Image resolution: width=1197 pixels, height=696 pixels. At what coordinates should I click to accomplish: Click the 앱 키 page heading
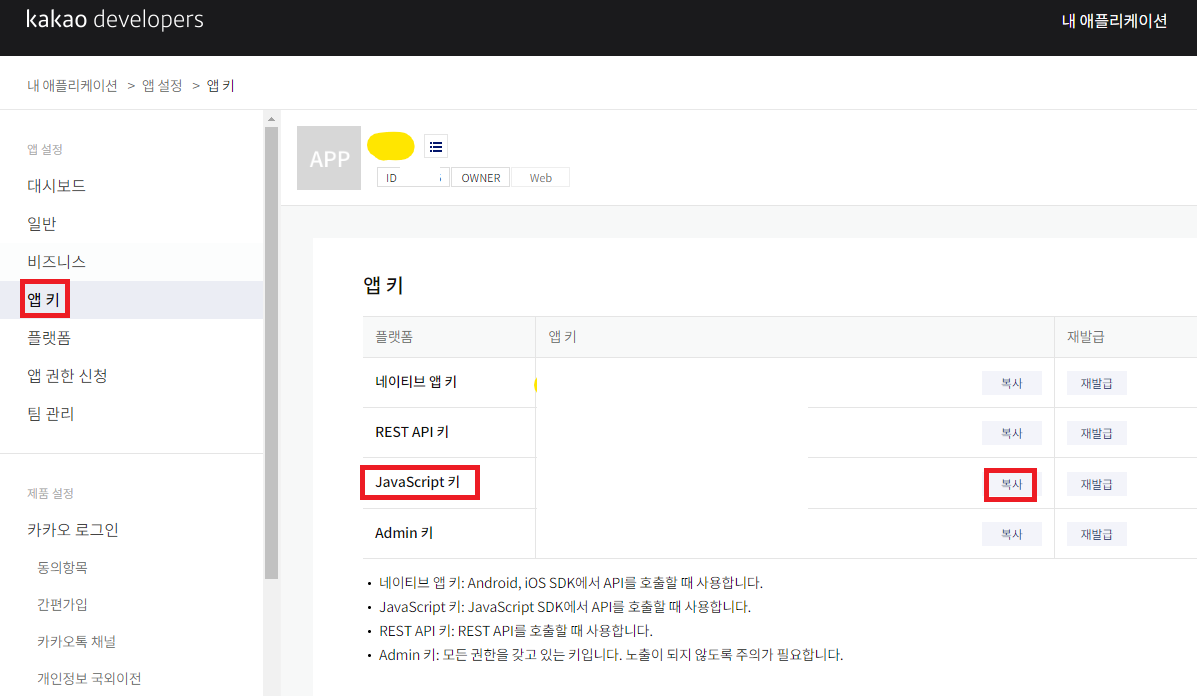coord(383,285)
